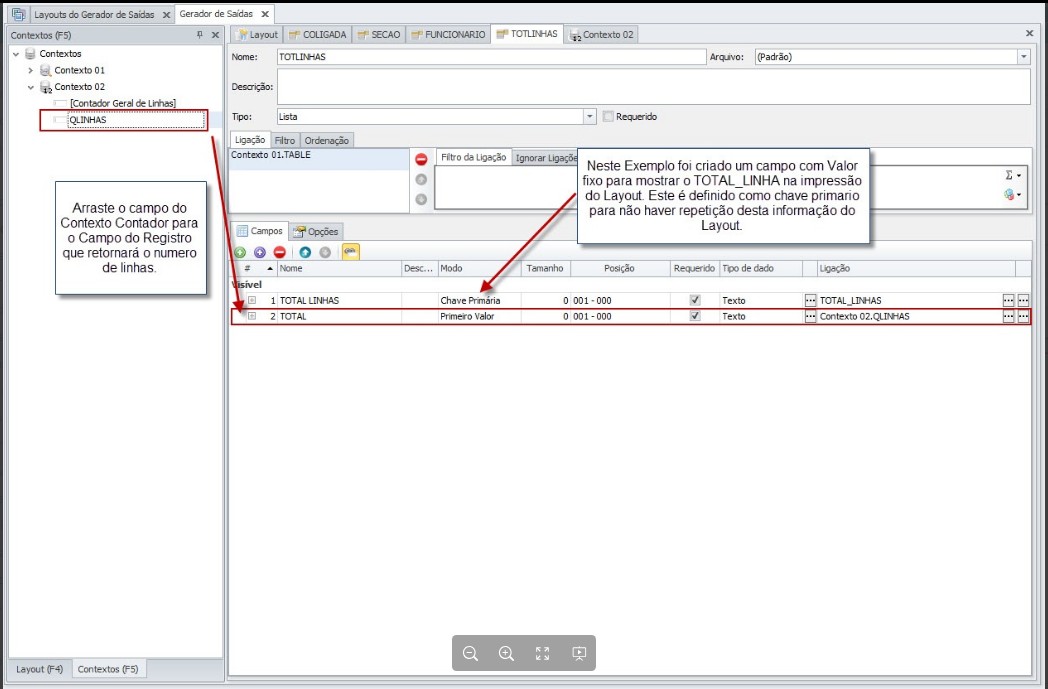Sort by the # column header arrow
The width and height of the screenshot is (1048, 689).
coord(270,268)
